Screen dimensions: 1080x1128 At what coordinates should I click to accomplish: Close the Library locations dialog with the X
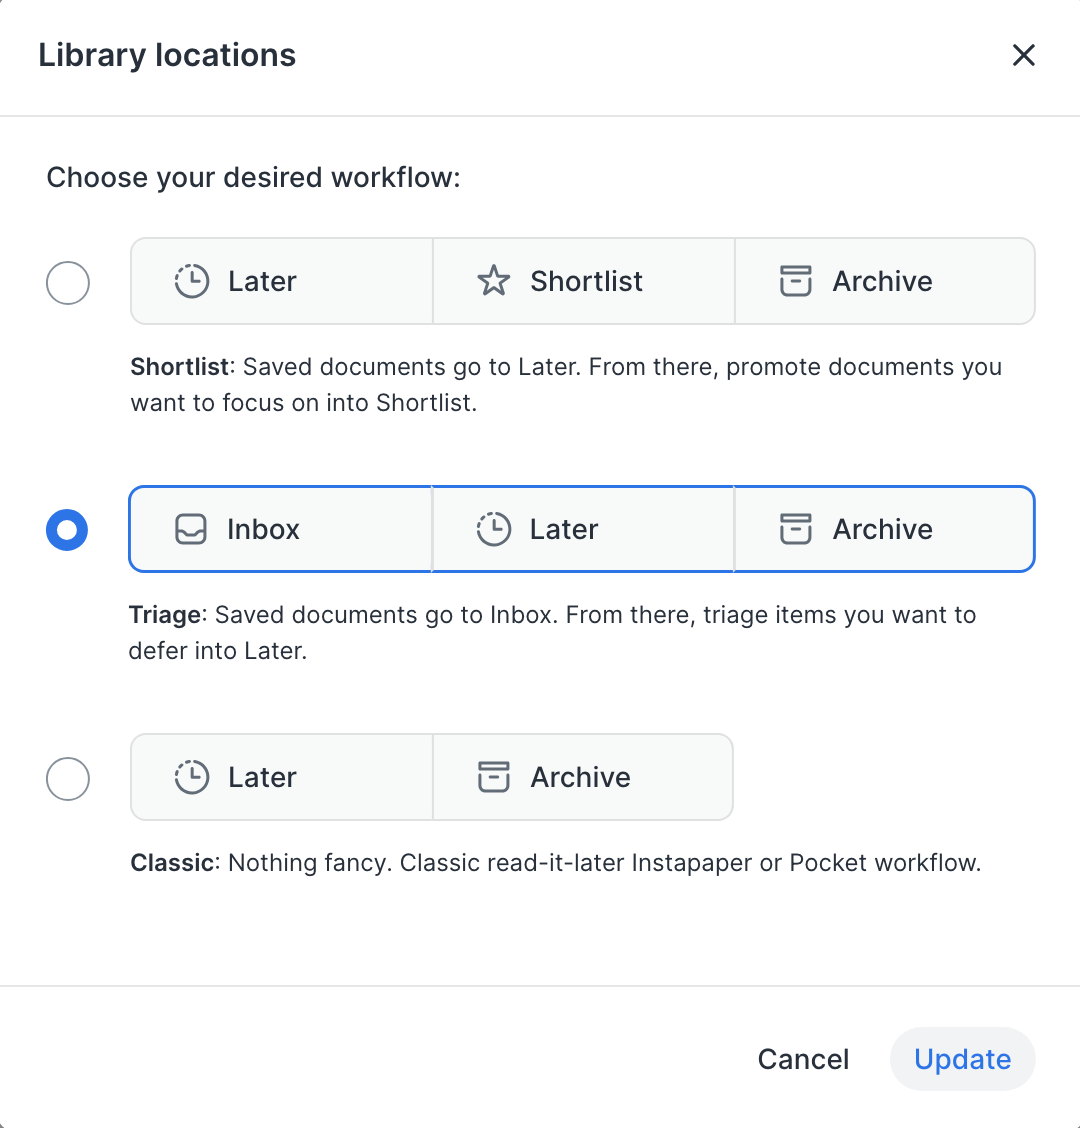tap(1023, 55)
